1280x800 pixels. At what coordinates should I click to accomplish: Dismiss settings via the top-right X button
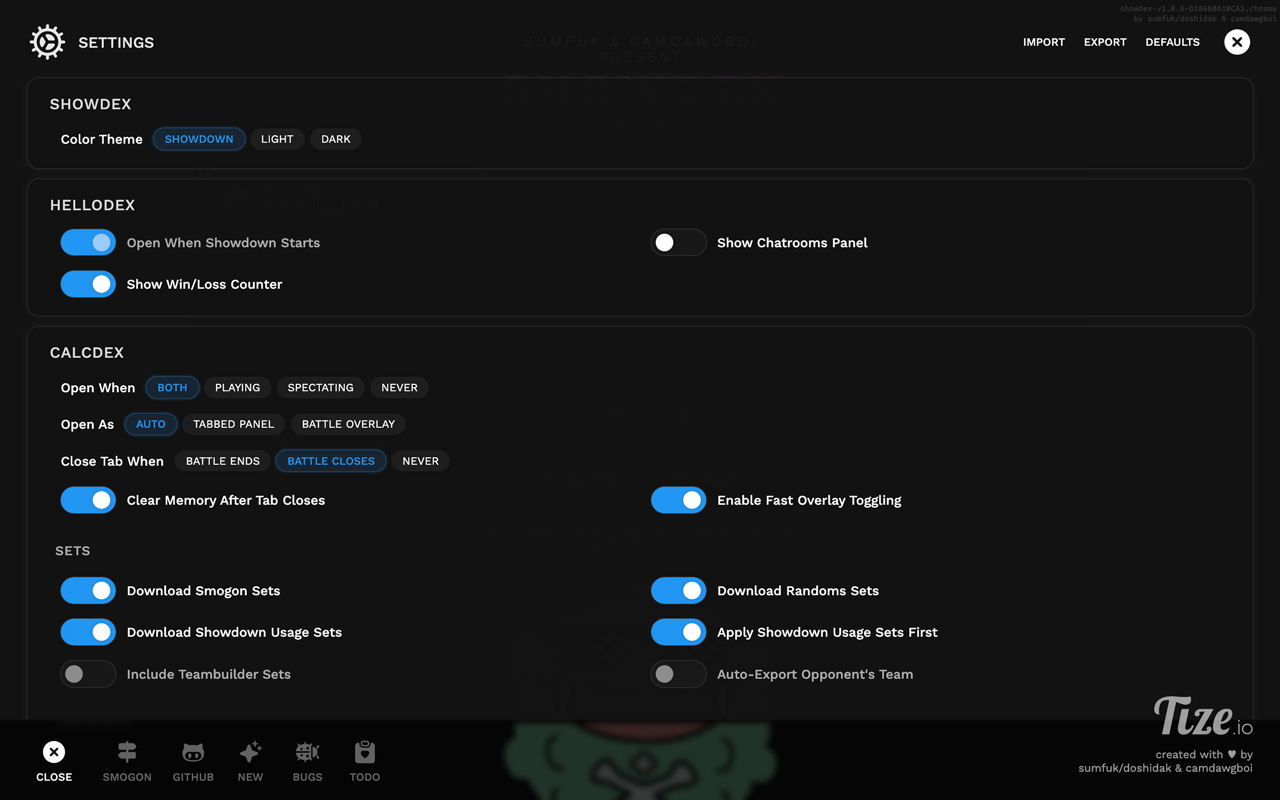pos(1237,42)
